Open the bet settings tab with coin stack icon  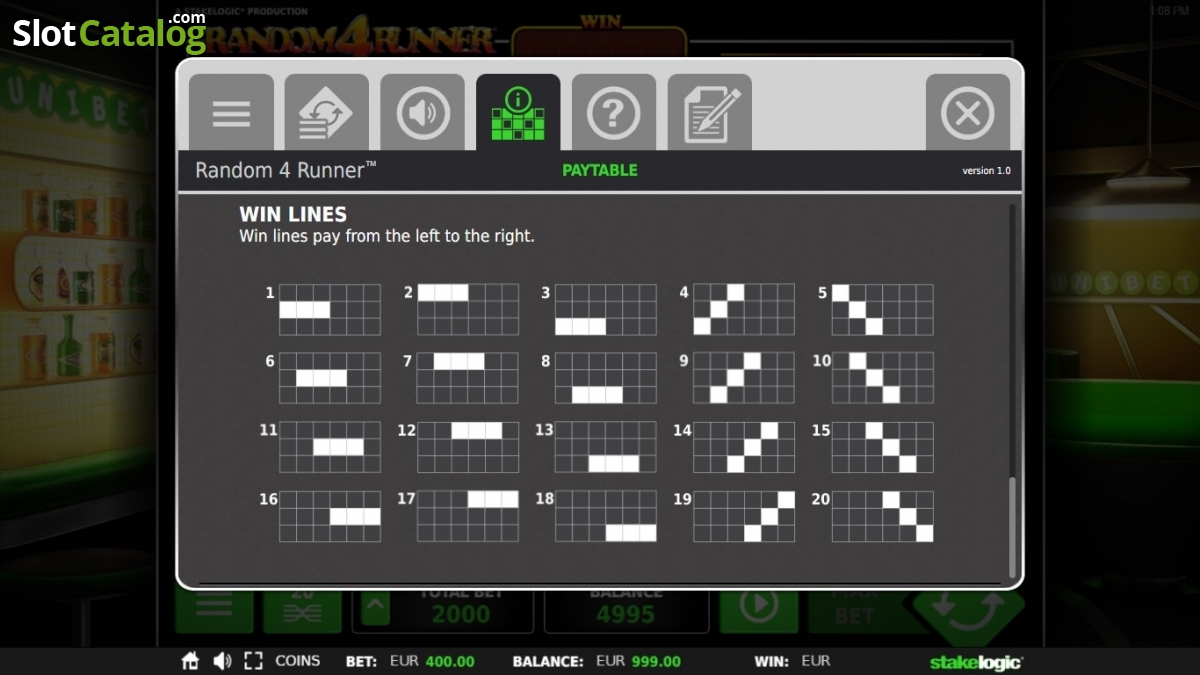pyautogui.click(x=327, y=112)
